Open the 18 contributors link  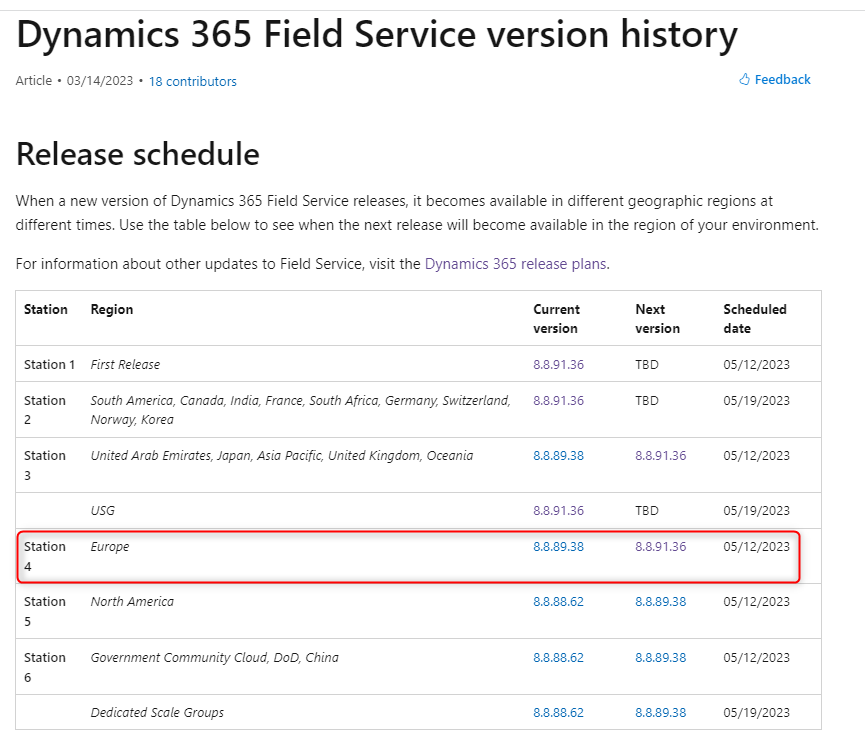193,82
